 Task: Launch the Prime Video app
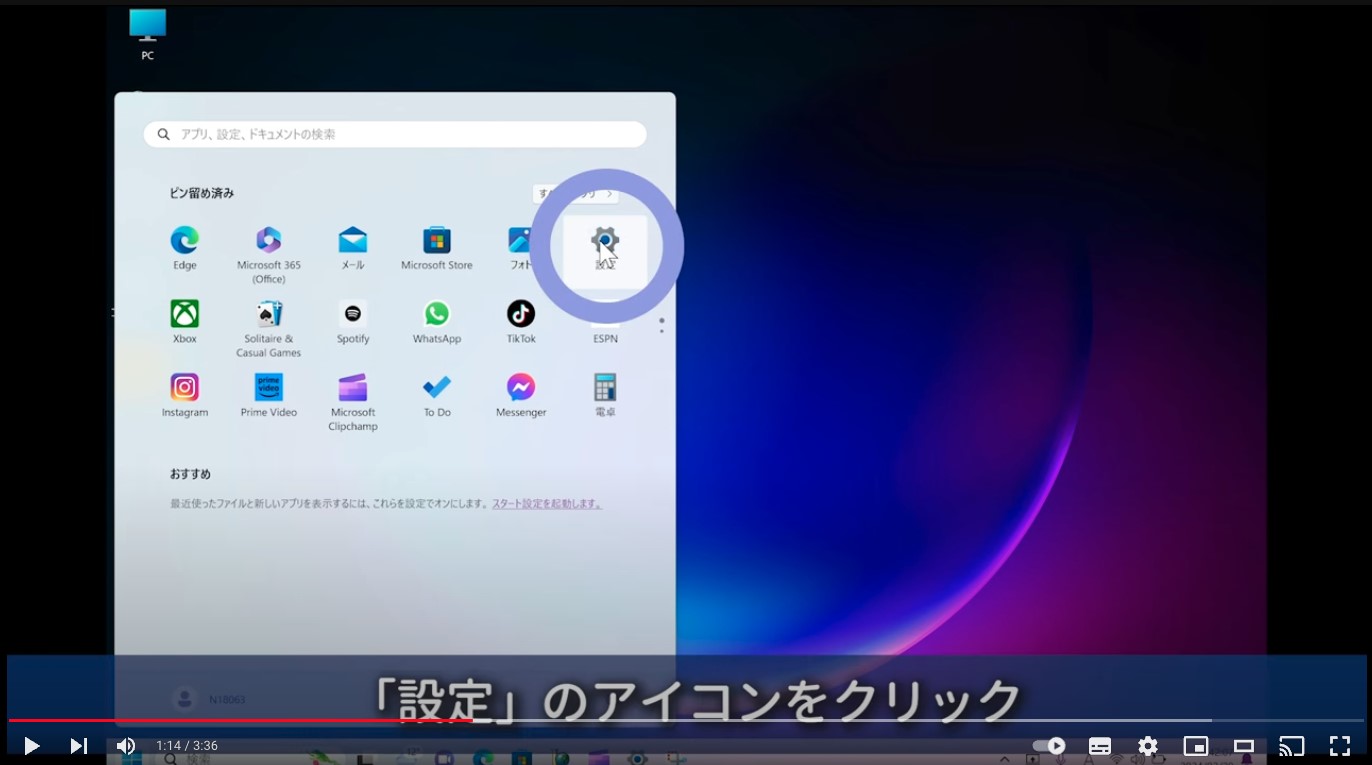[268, 395]
